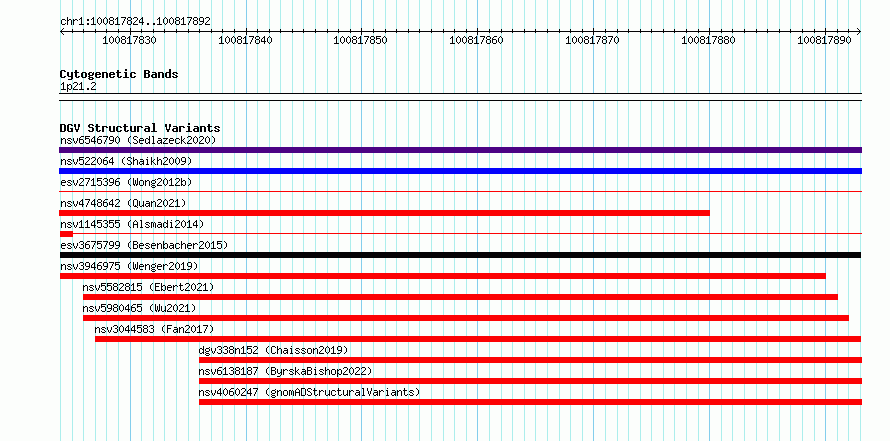Click the Cytogenetic Bands track title
The height and width of the screenshot is (441, 890).
[119, 74]
